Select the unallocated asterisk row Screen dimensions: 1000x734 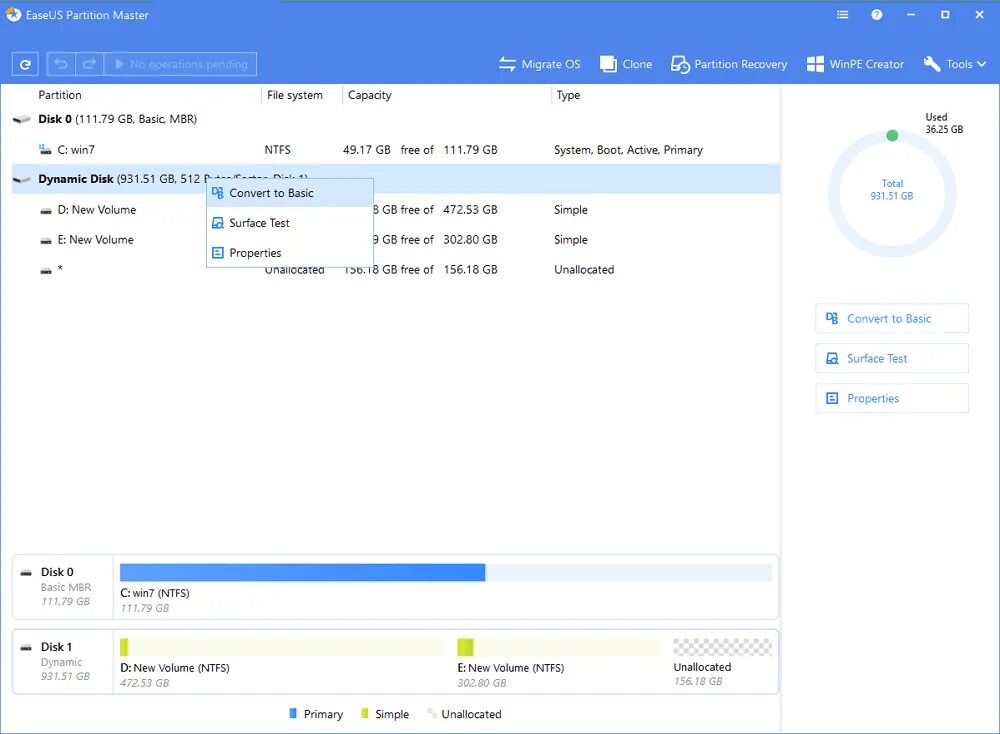[x=395, y=270]
